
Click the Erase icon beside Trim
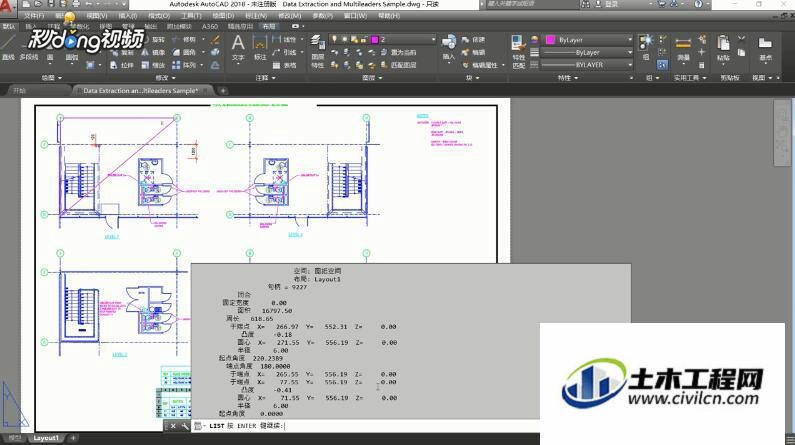[215, 39]
